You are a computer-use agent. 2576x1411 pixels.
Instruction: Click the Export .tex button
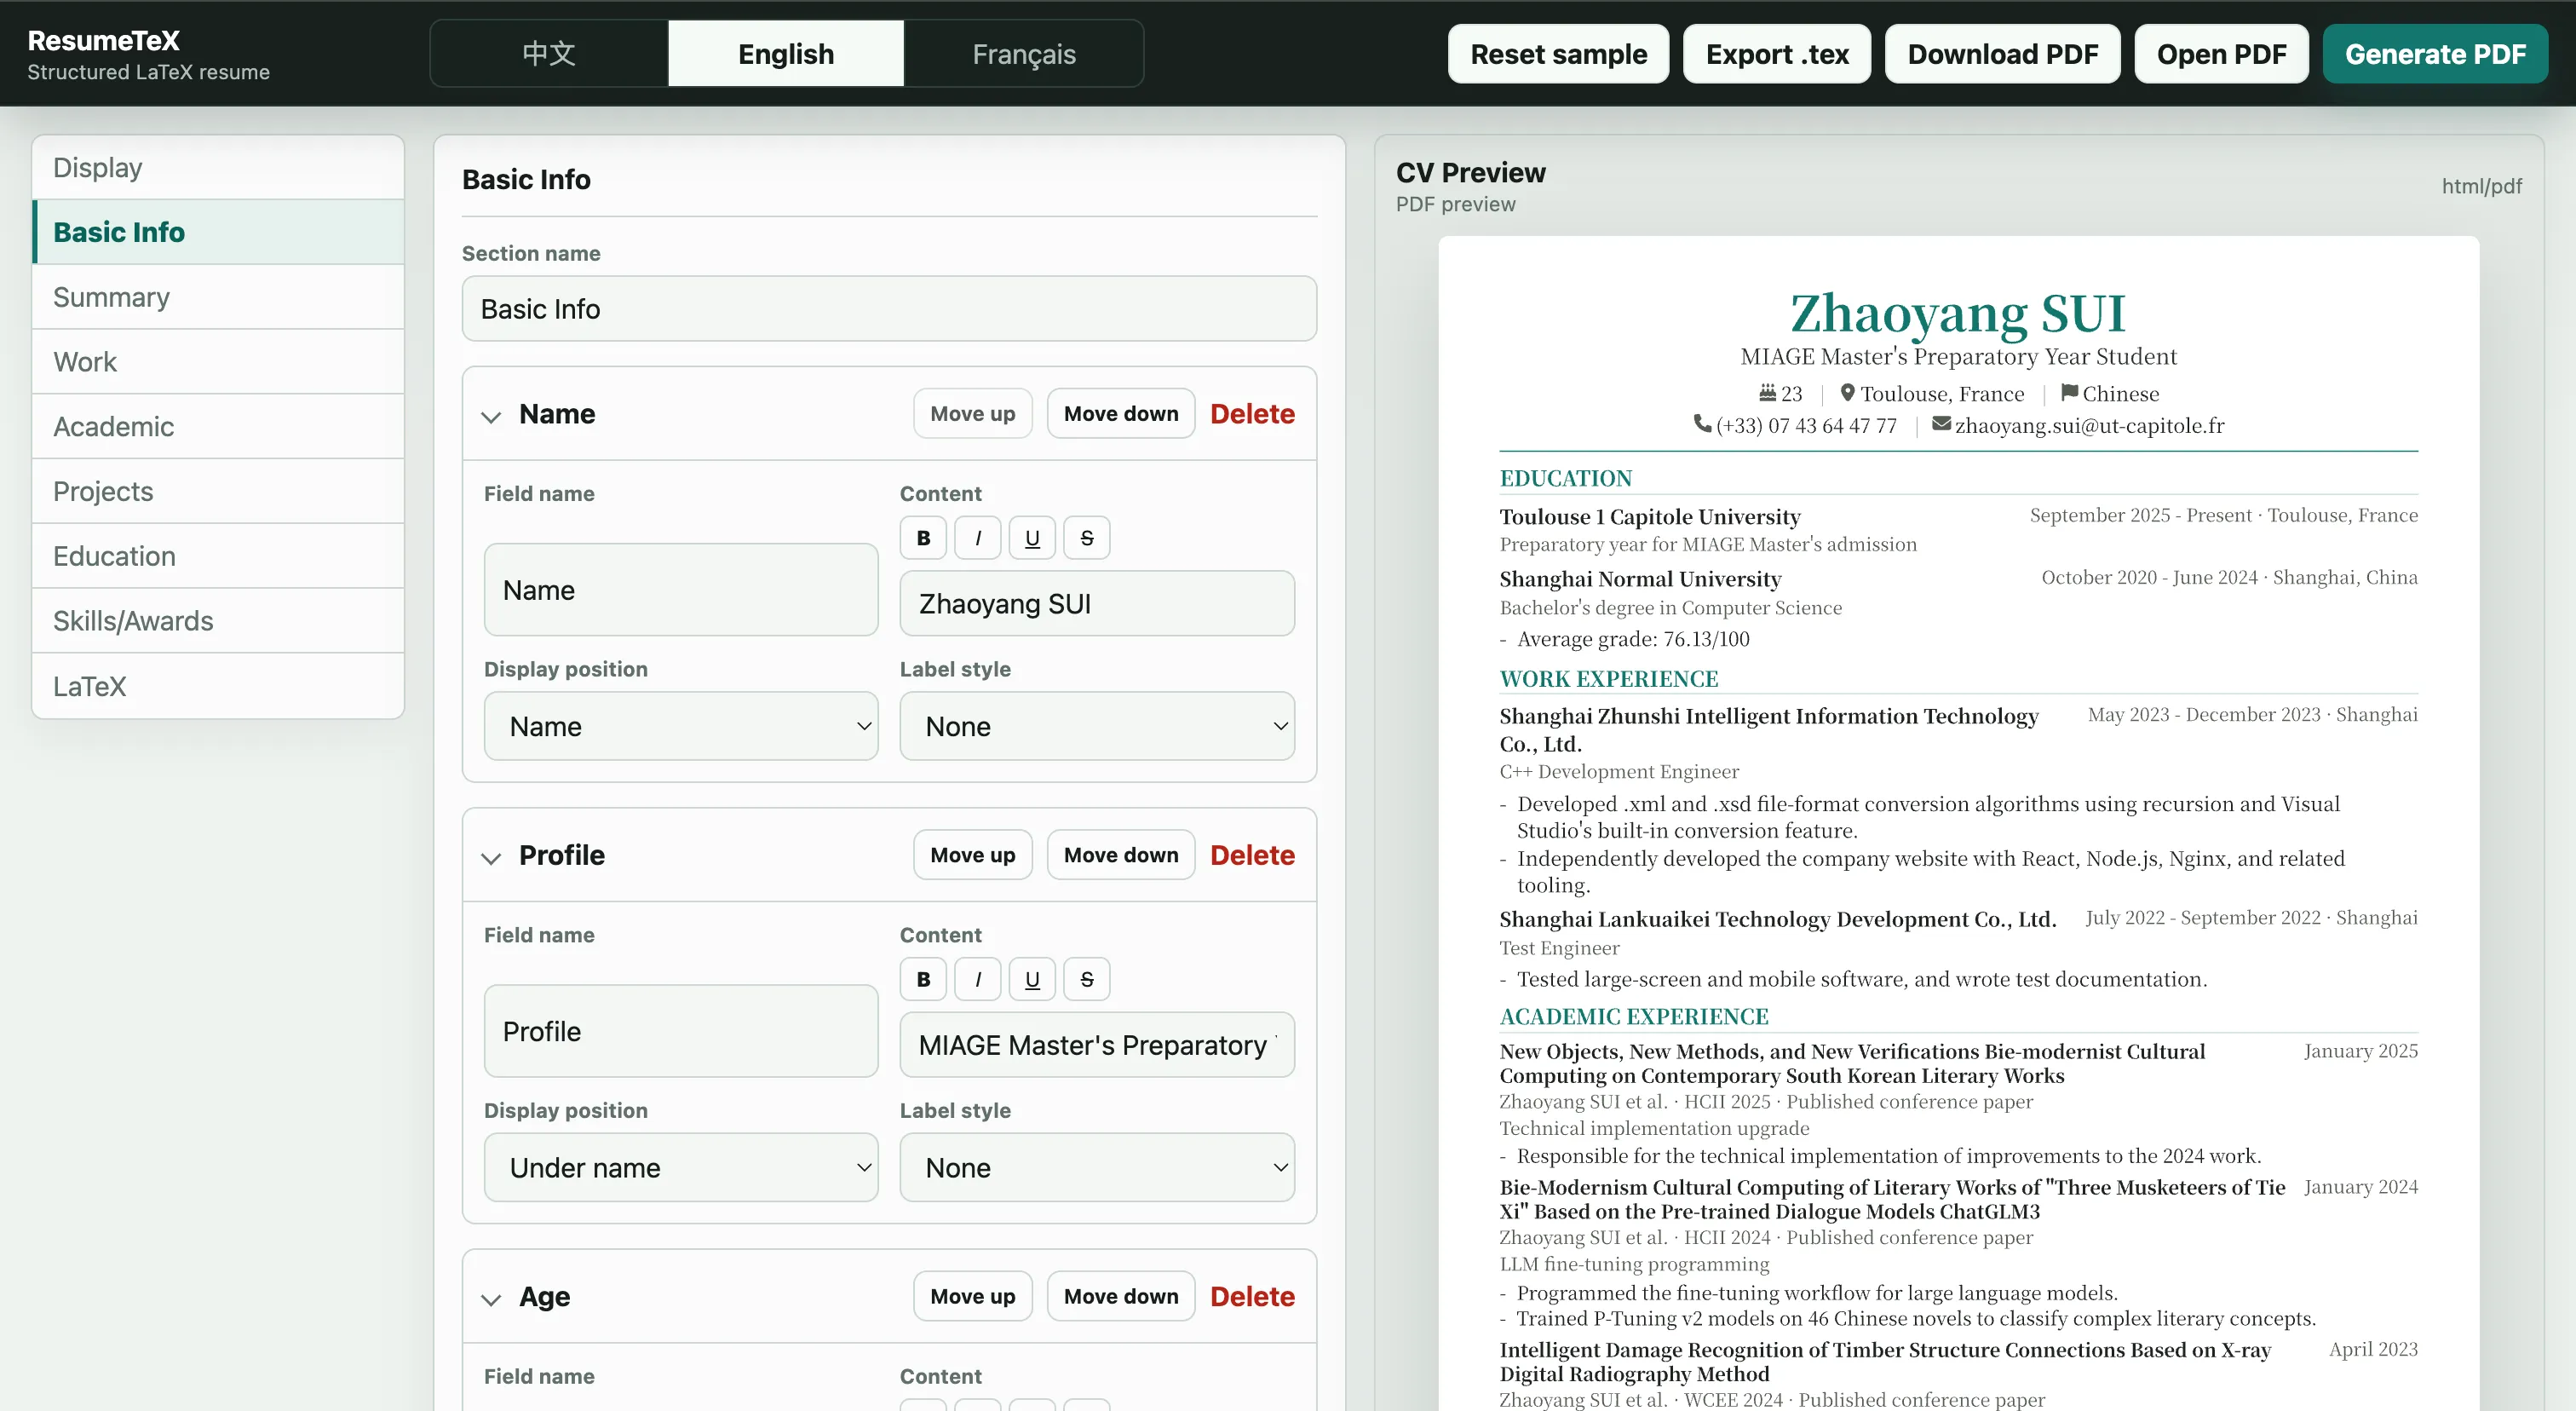(x=1777, y=54)
